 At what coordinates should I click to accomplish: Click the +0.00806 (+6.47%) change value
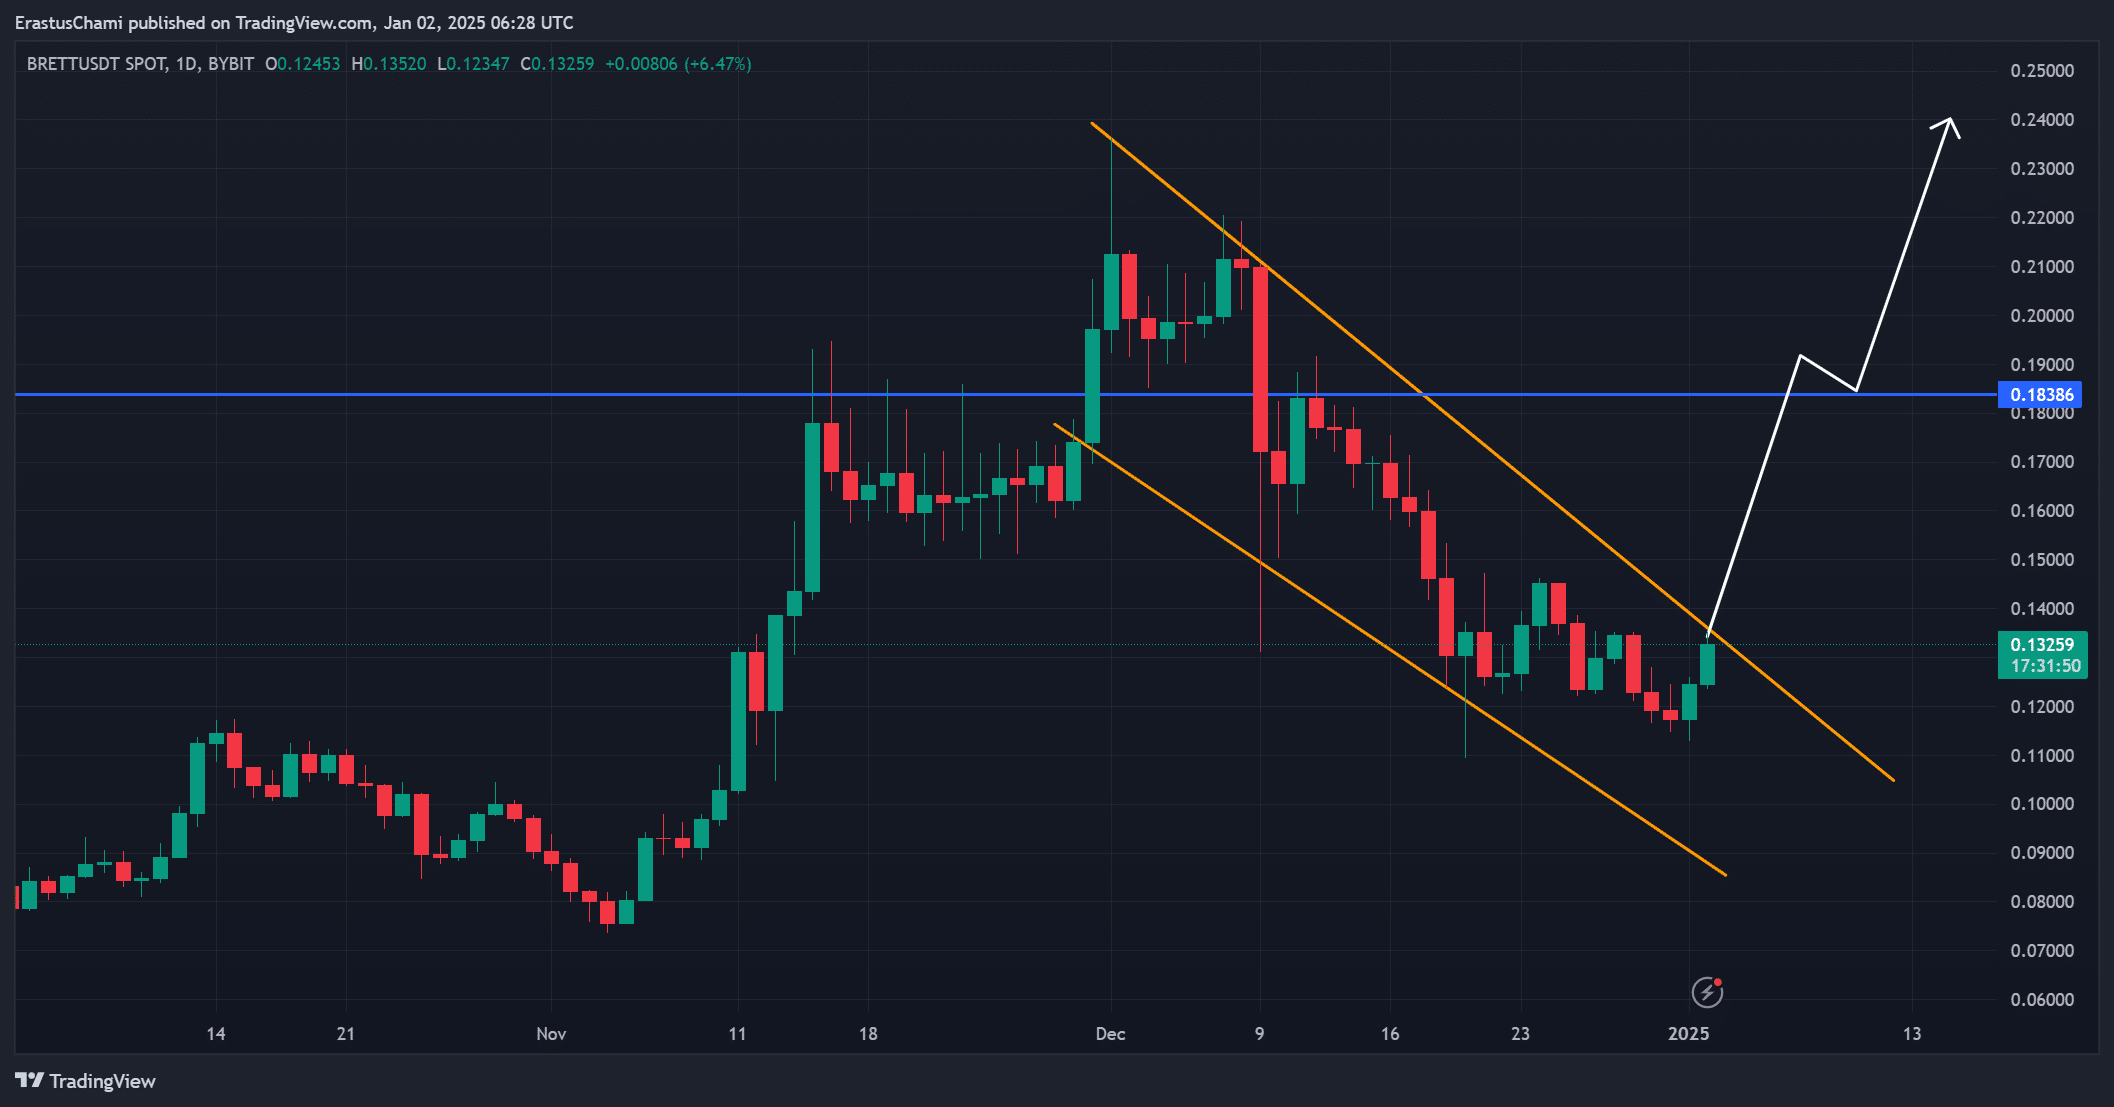(678, 64)
